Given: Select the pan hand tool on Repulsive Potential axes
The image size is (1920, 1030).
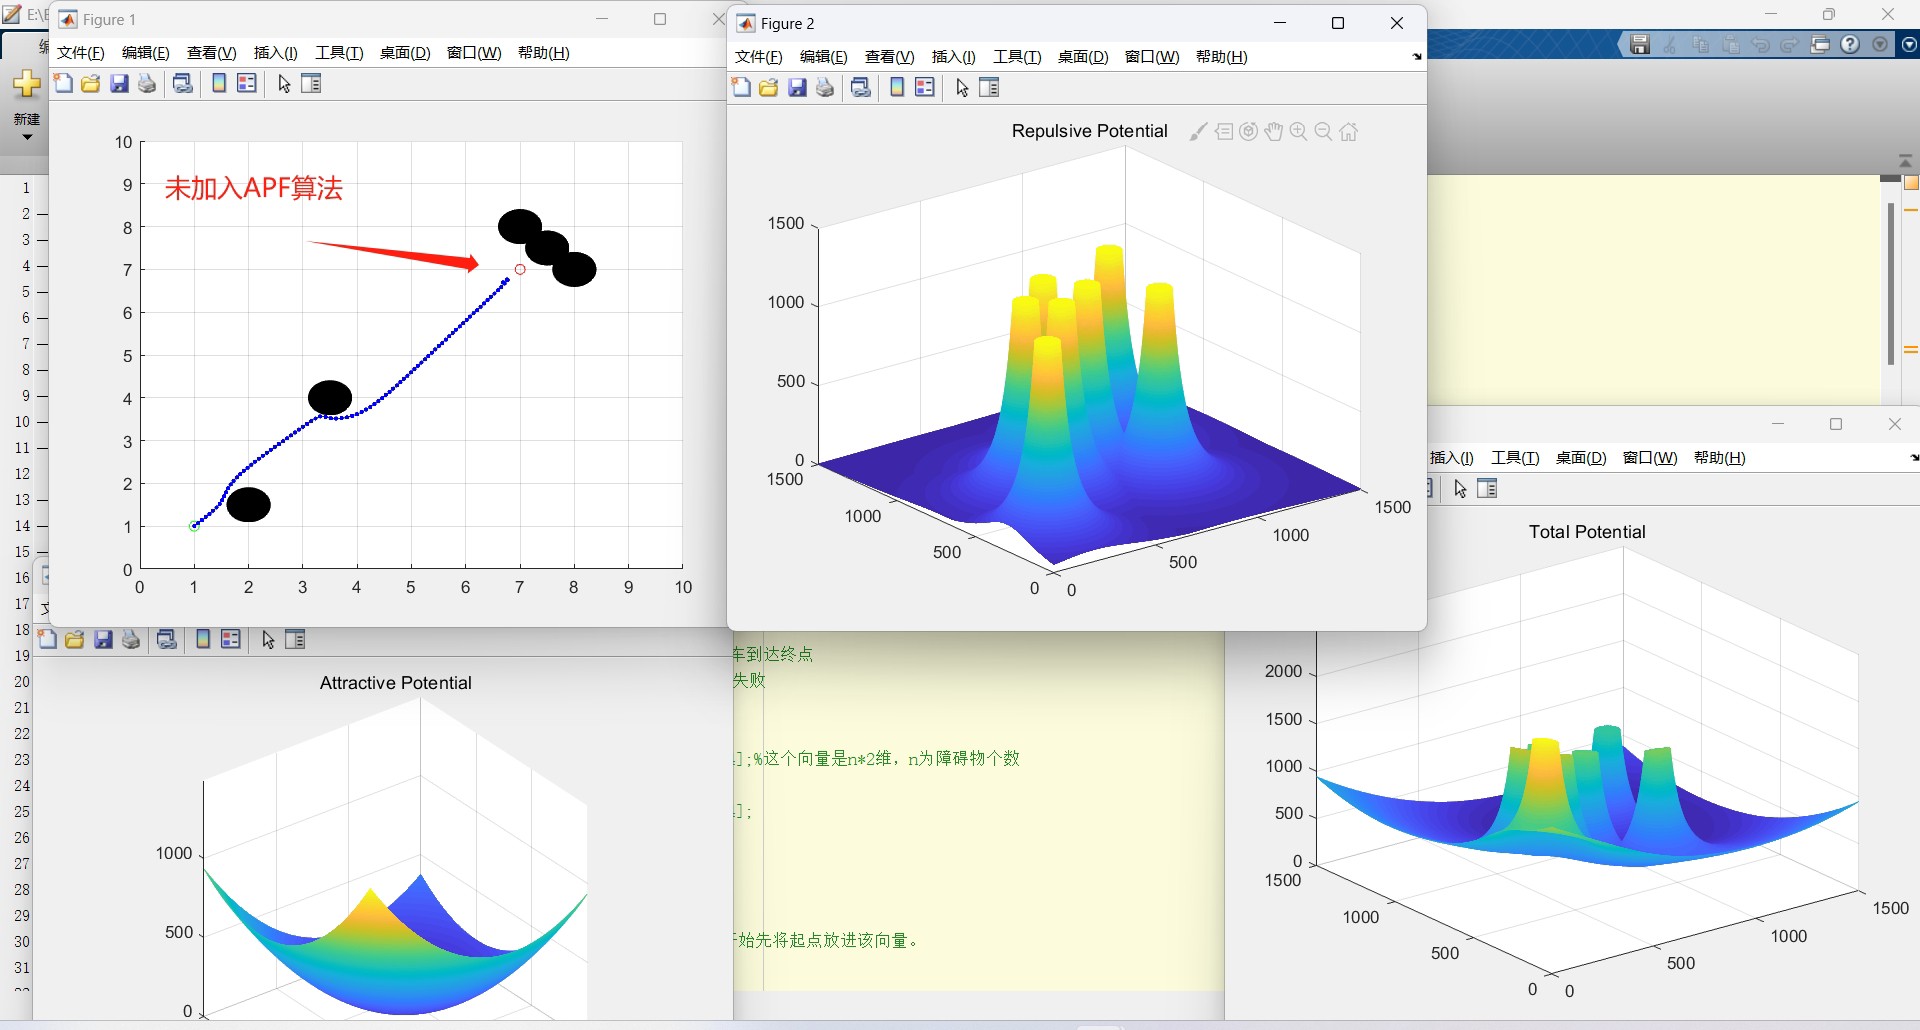Looking at the screenshot, I should (x=1273, y=132).
